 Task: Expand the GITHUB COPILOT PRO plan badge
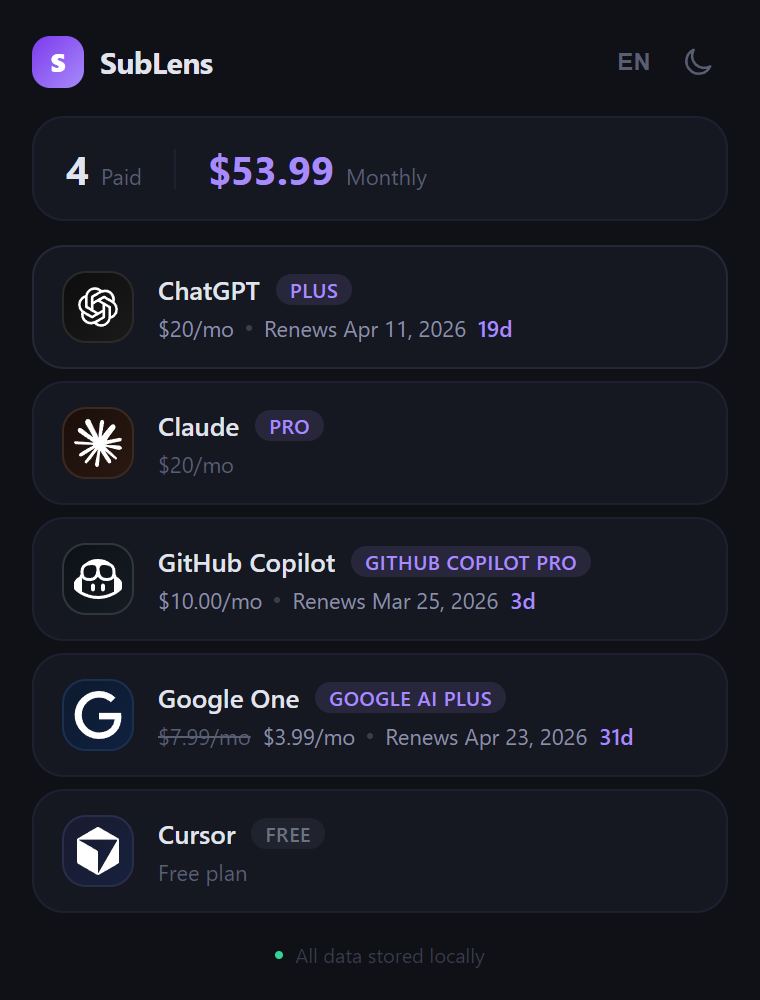pyautogui.click(x=471, y=562)
